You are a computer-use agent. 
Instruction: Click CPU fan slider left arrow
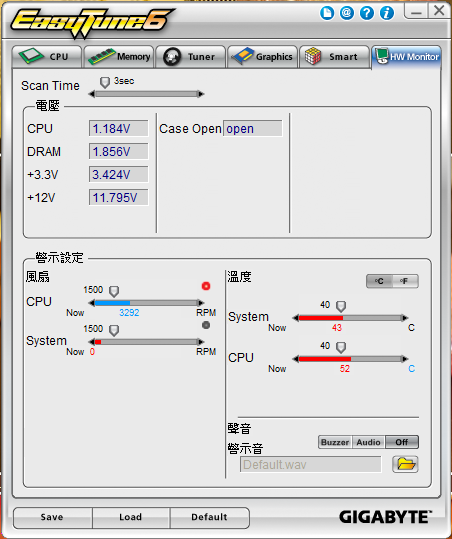[91, 303]
